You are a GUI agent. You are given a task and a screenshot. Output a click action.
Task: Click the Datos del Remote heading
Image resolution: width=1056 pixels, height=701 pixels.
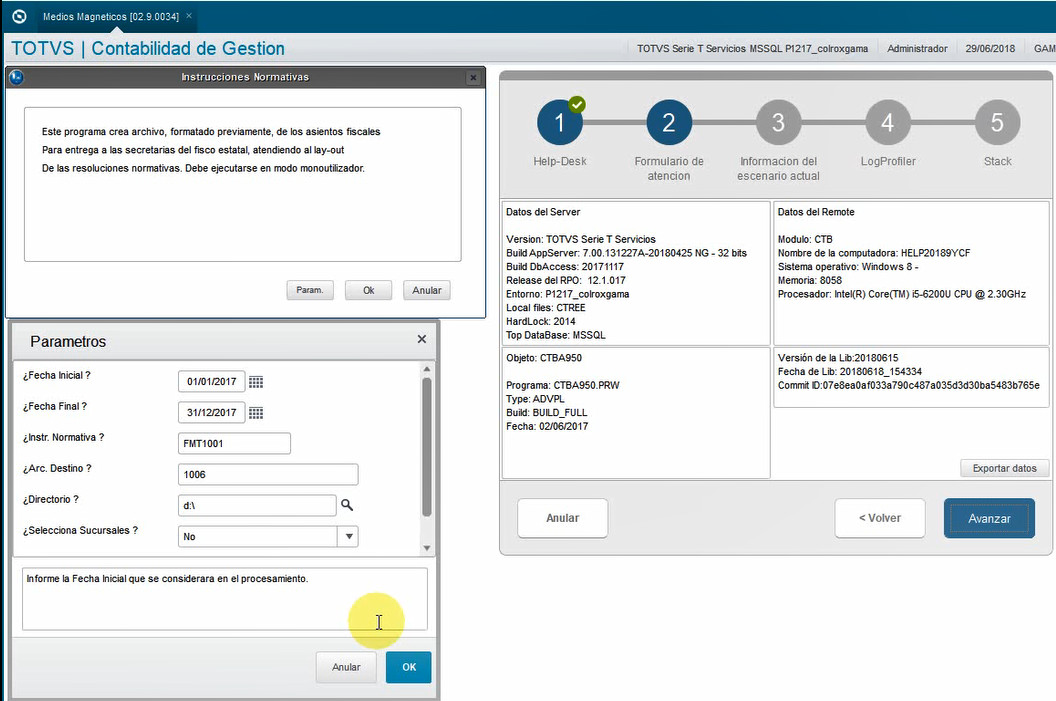[x=816, y=212]
